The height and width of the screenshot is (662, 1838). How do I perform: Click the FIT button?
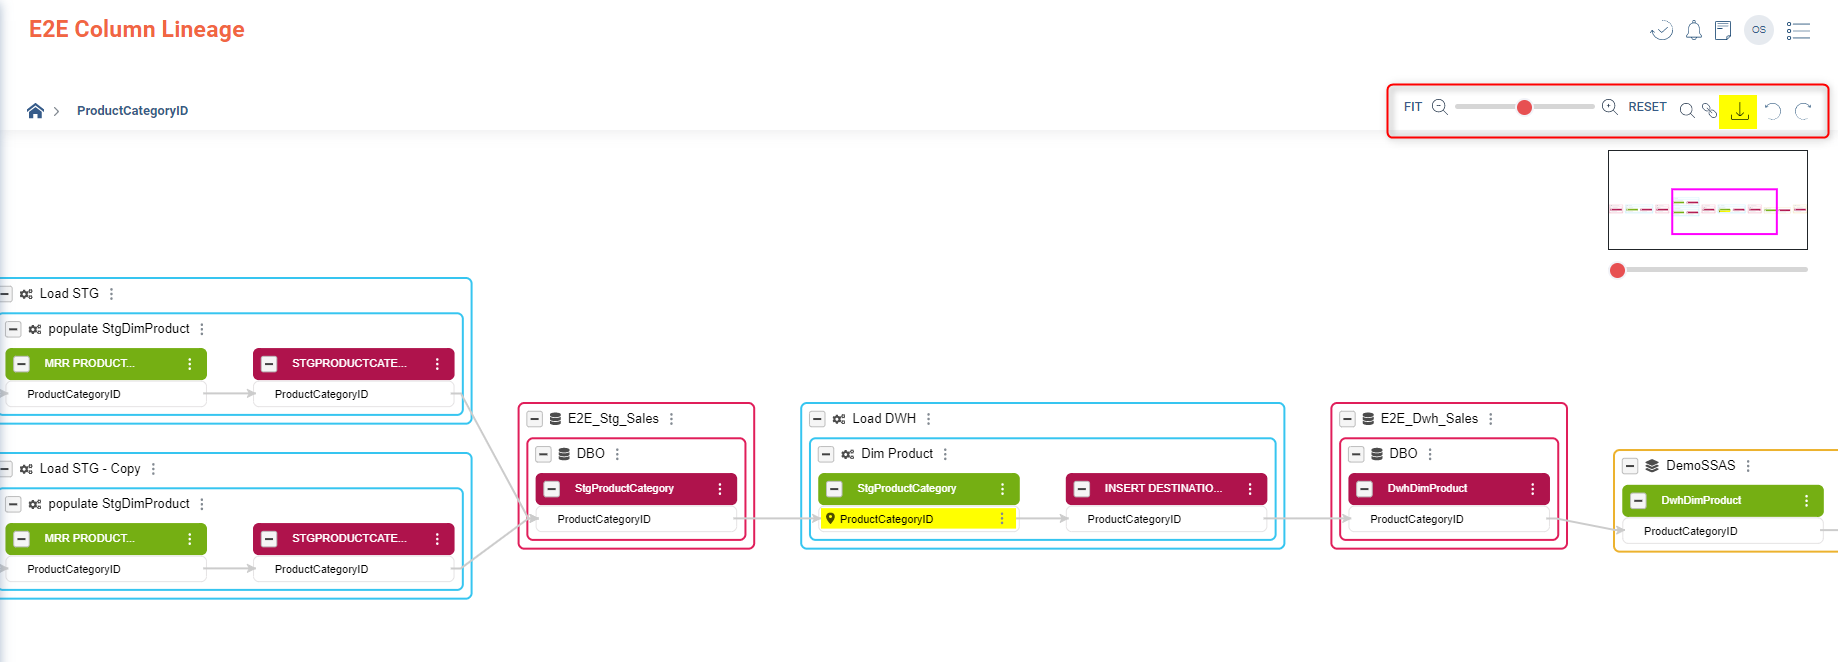pos(1412,107)
